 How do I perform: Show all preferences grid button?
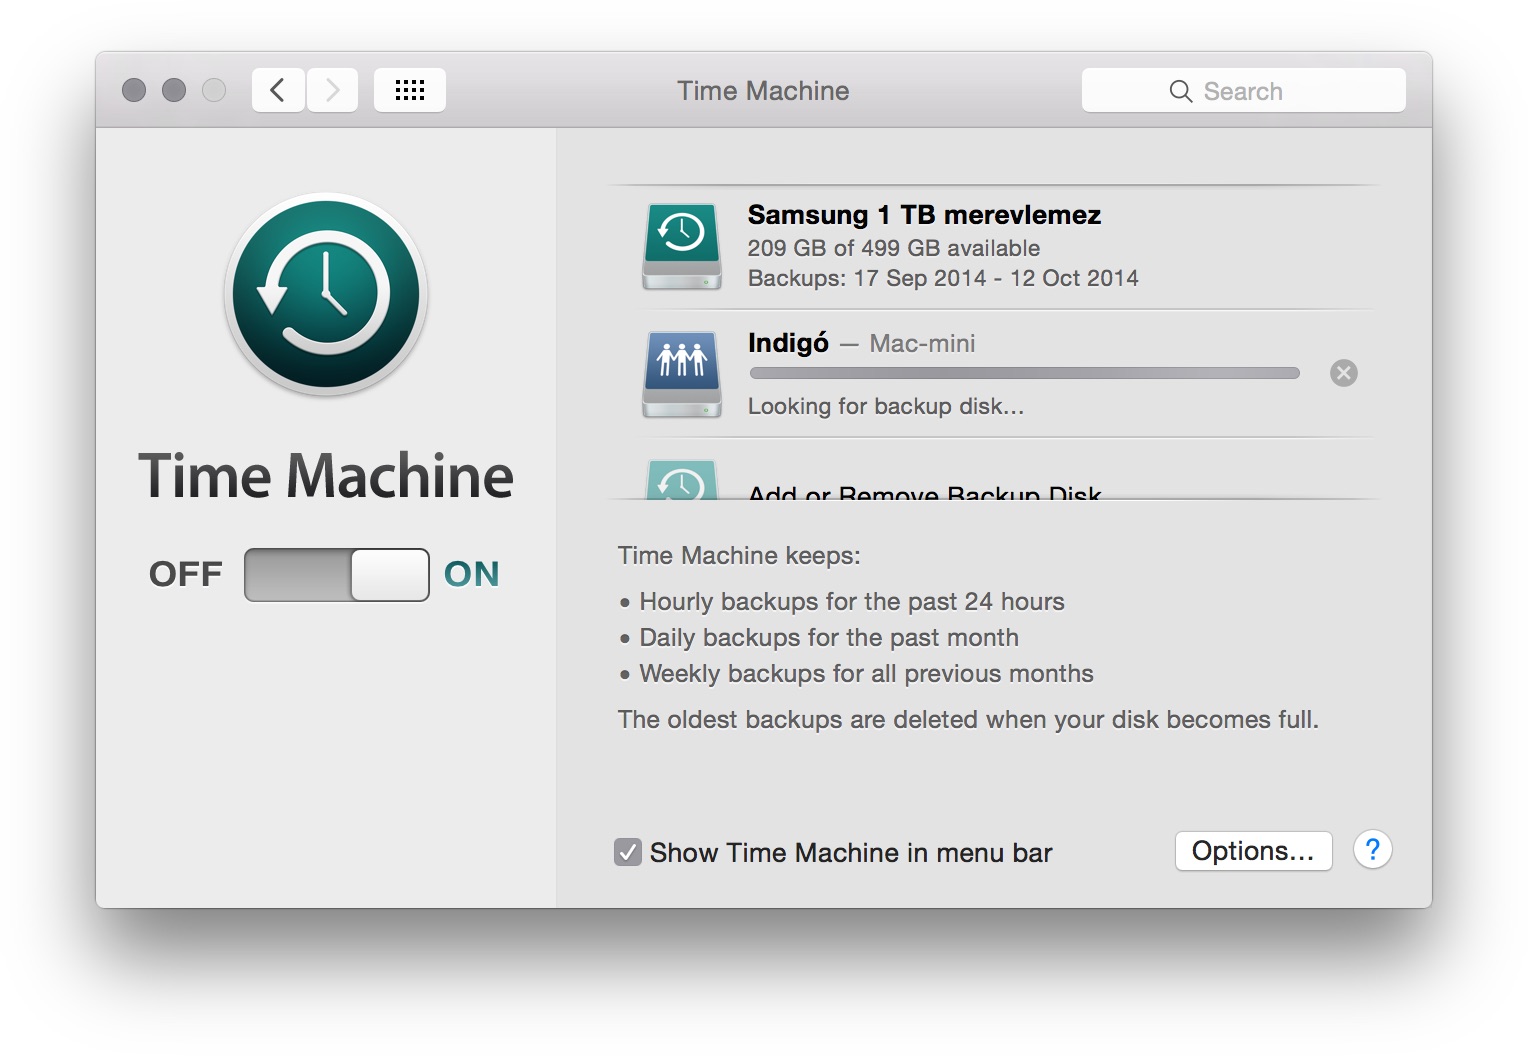410,91
